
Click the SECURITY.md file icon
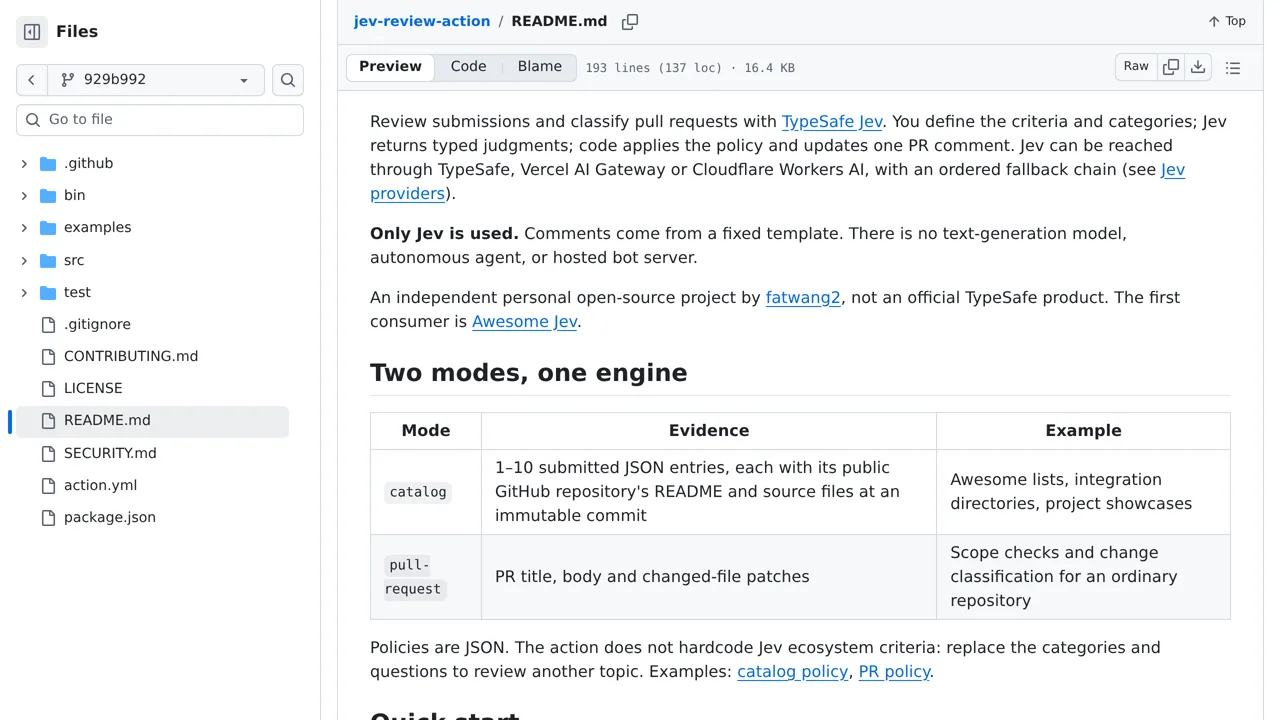point(48,454)
